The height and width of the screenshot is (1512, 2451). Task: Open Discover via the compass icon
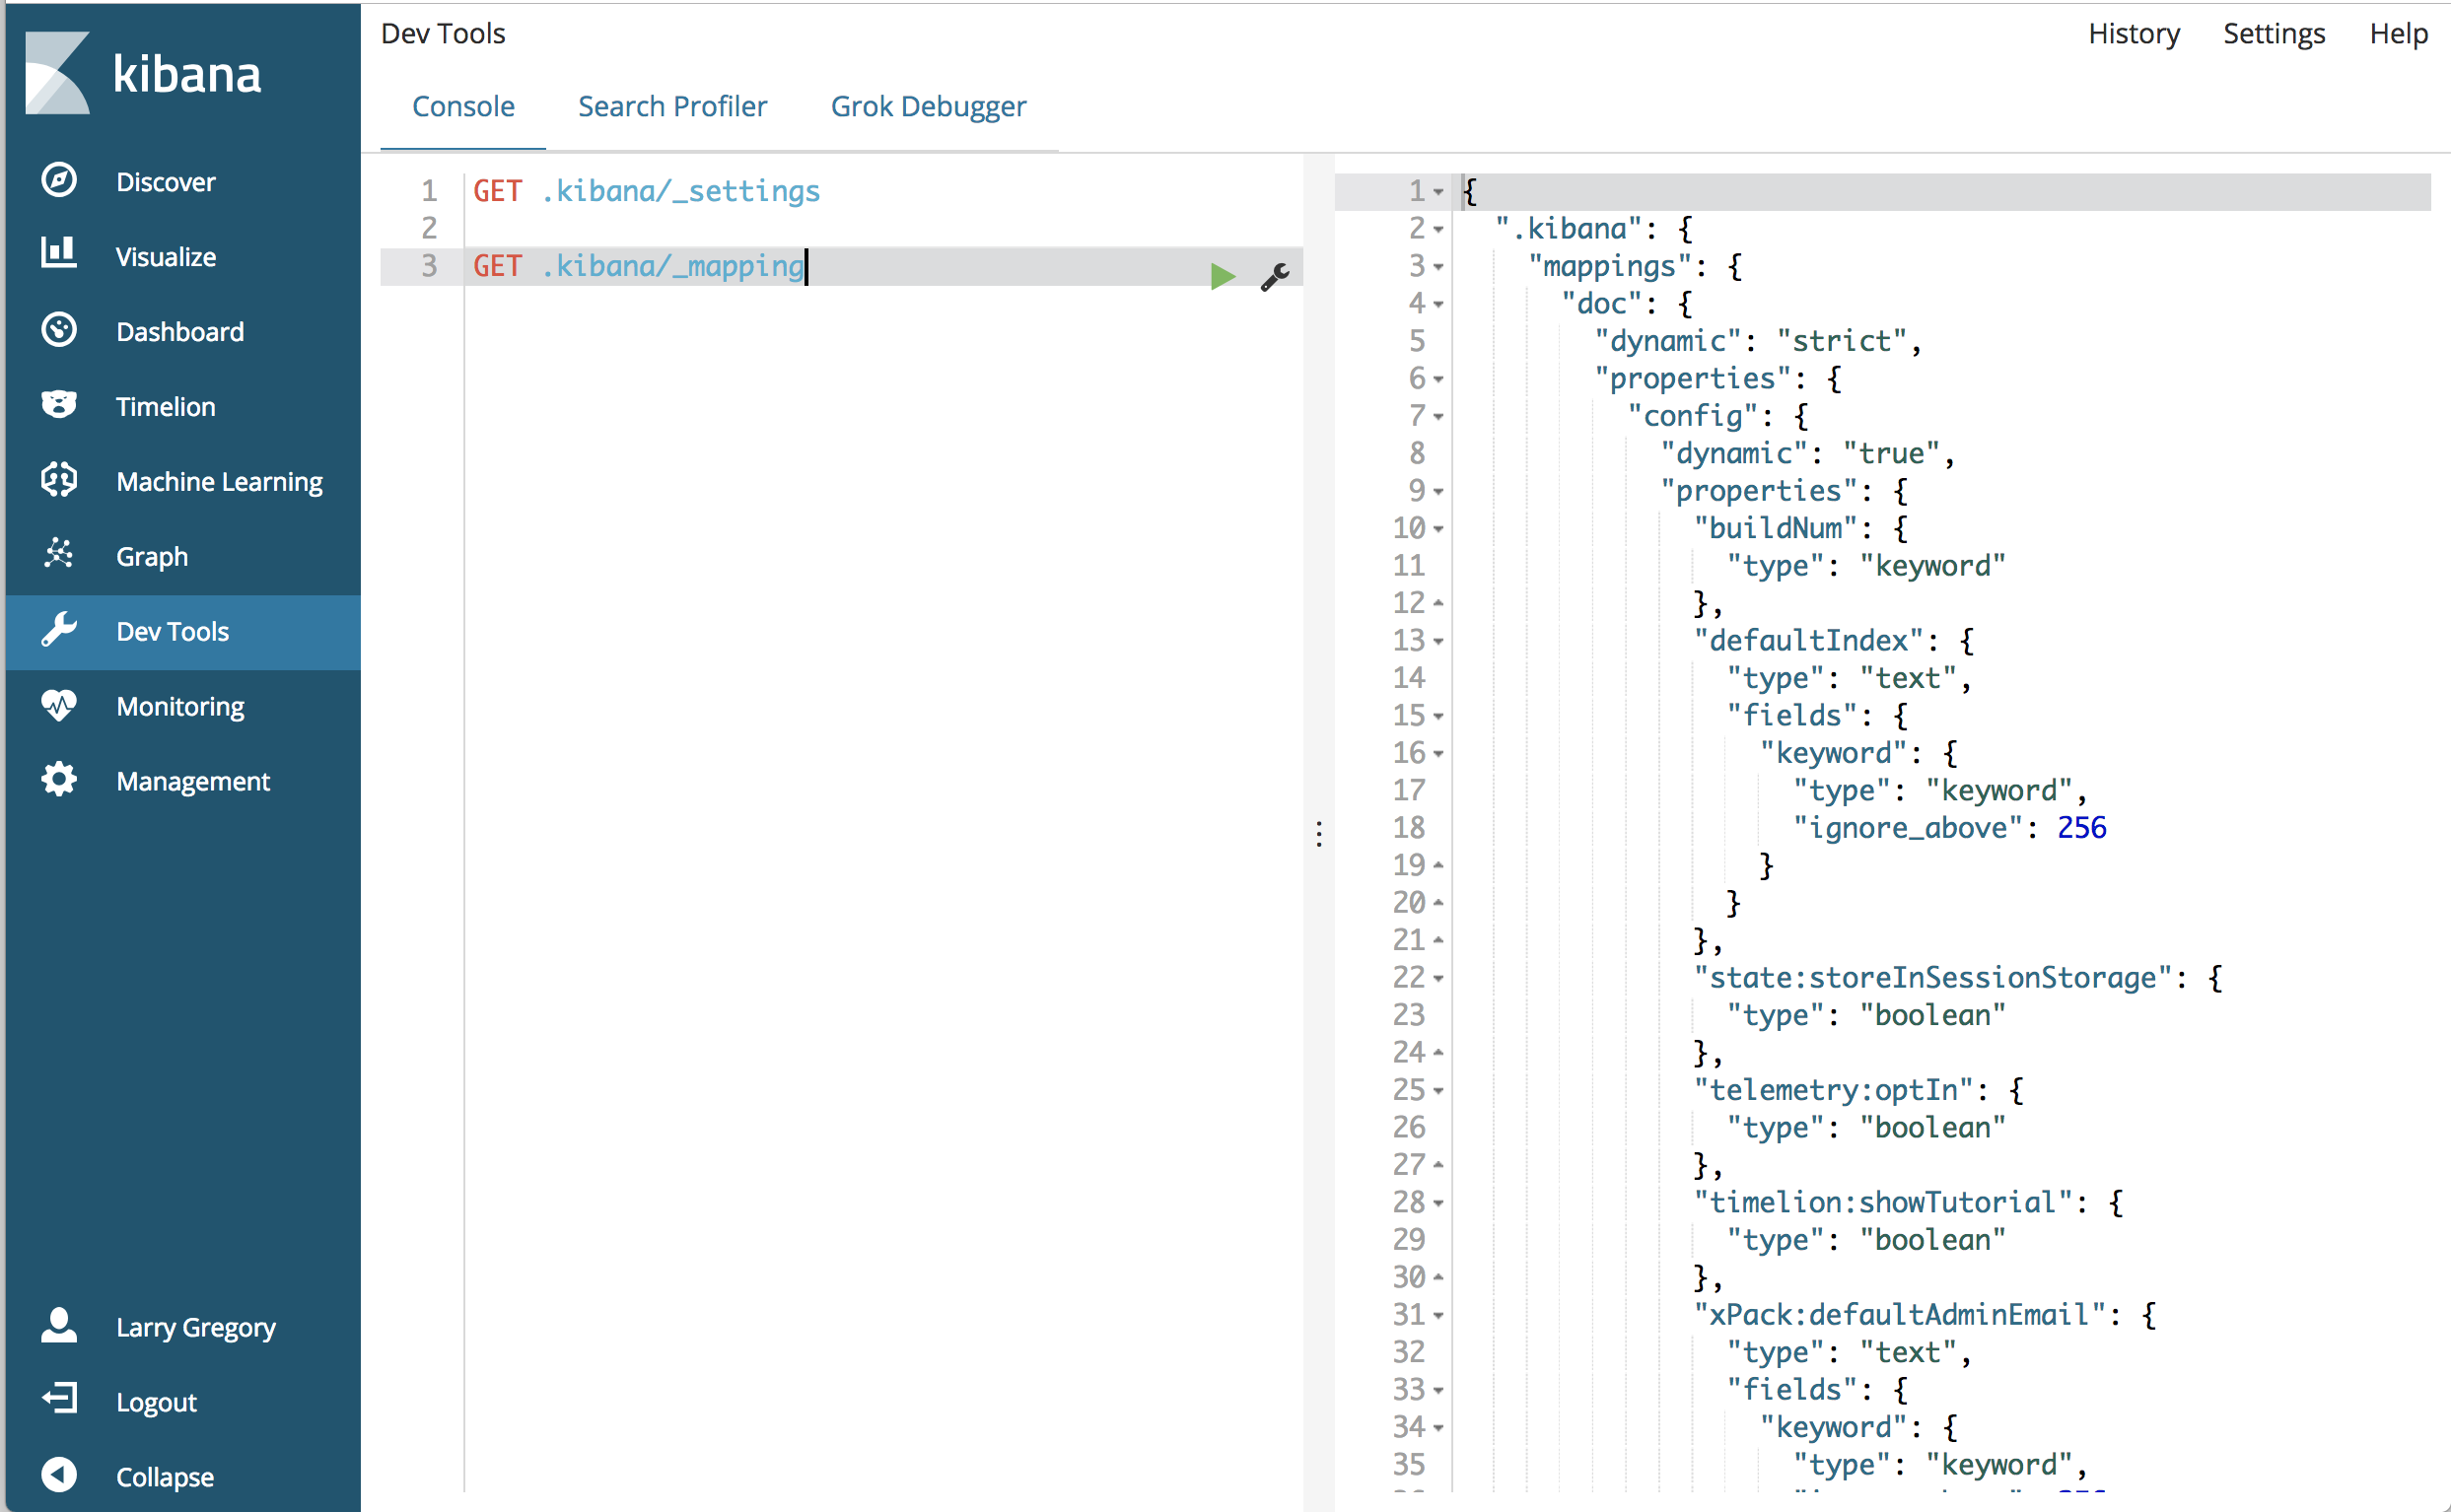tap(59, 180)
